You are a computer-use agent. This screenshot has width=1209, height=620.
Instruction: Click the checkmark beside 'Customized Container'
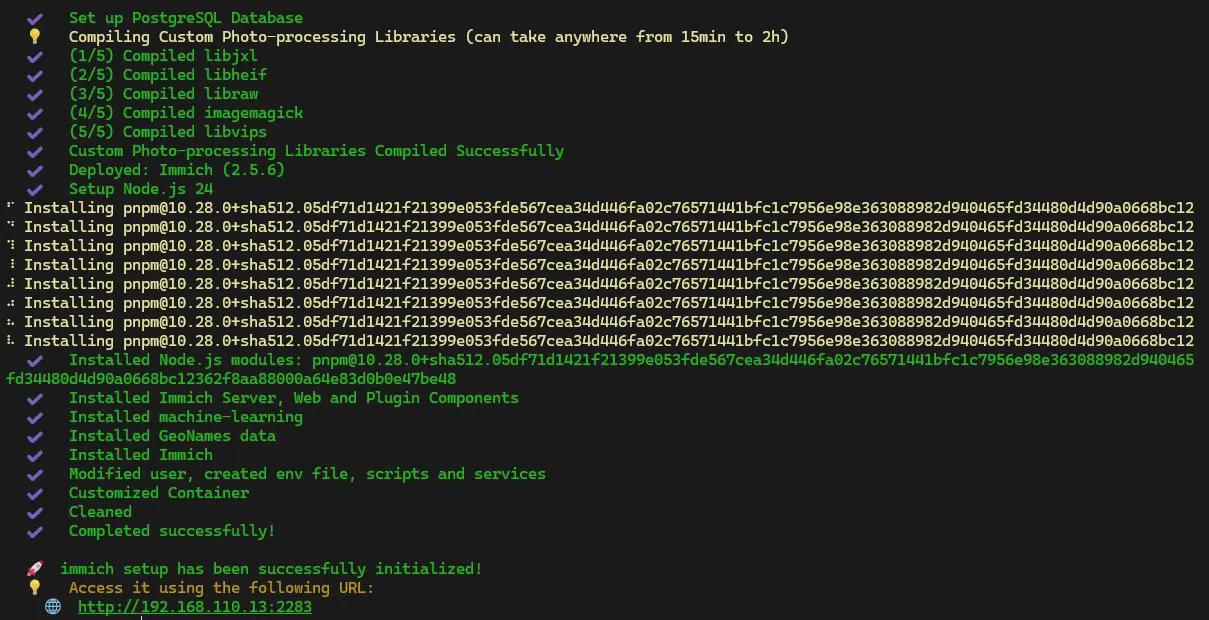pos(35,493)
